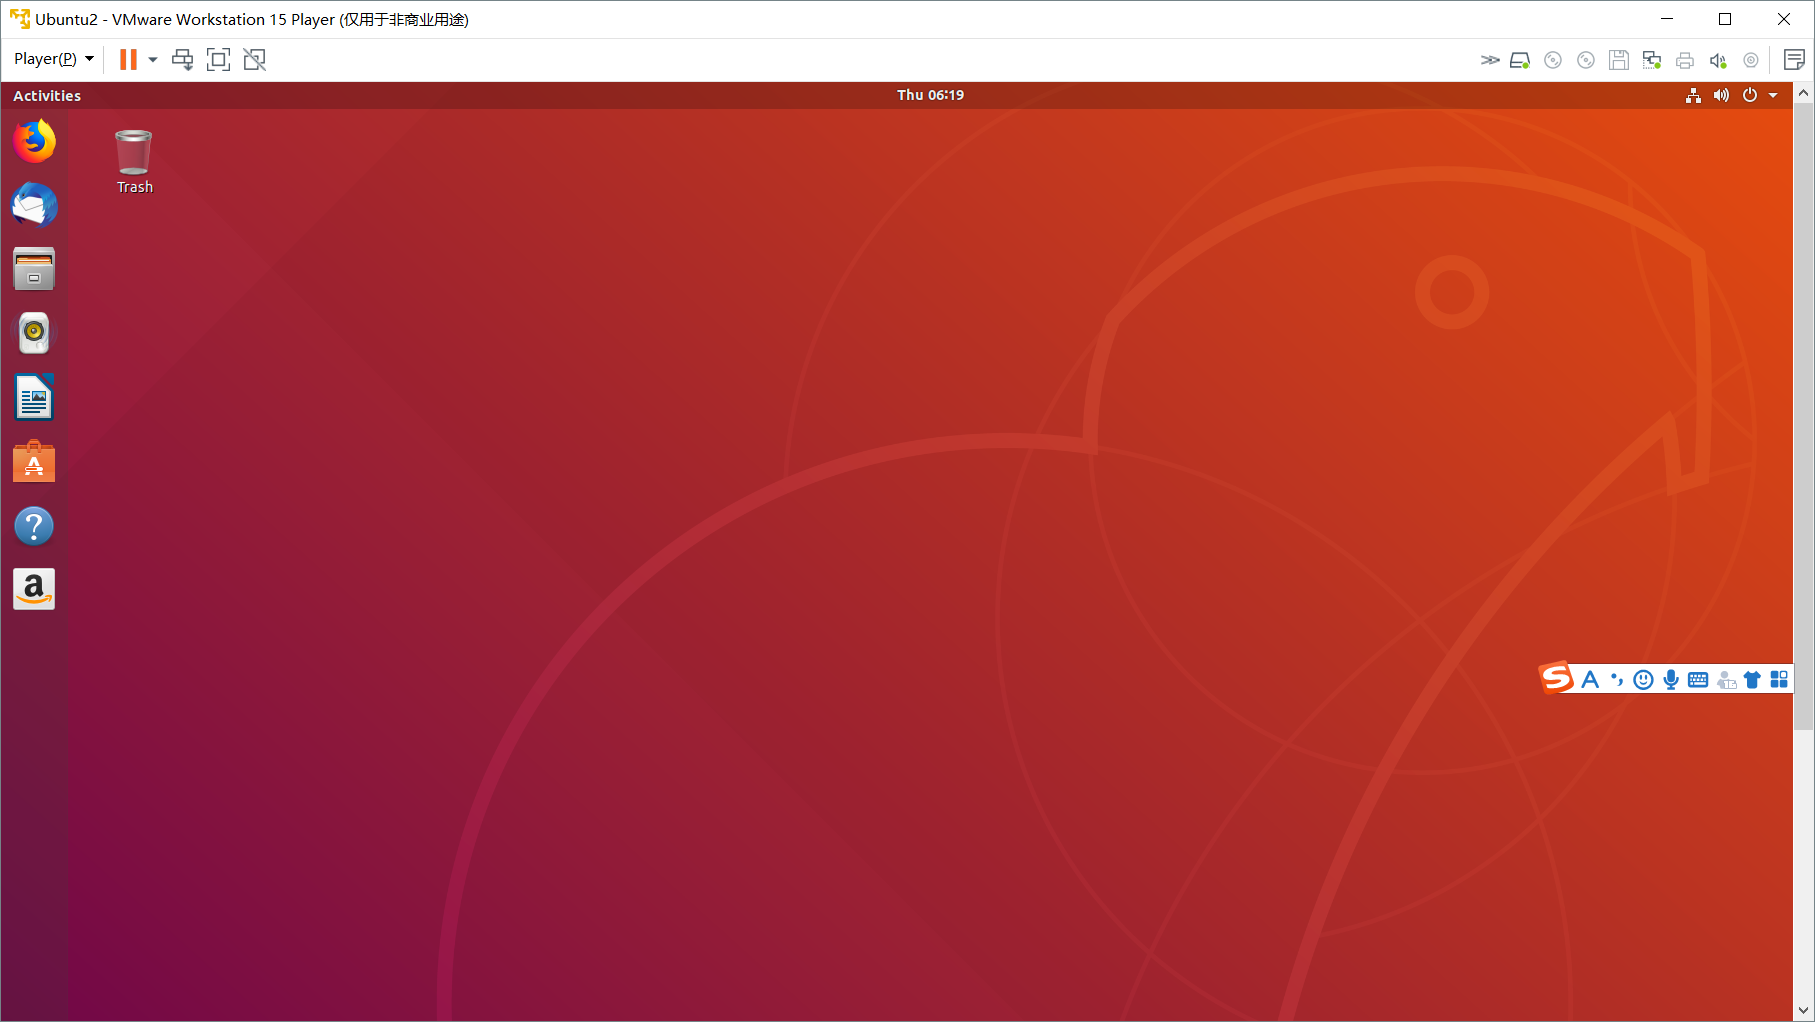Viewport: 1815px width, 1022px height.
Task: Launch Amazon from the dock
Action: (x=34, y=589)
